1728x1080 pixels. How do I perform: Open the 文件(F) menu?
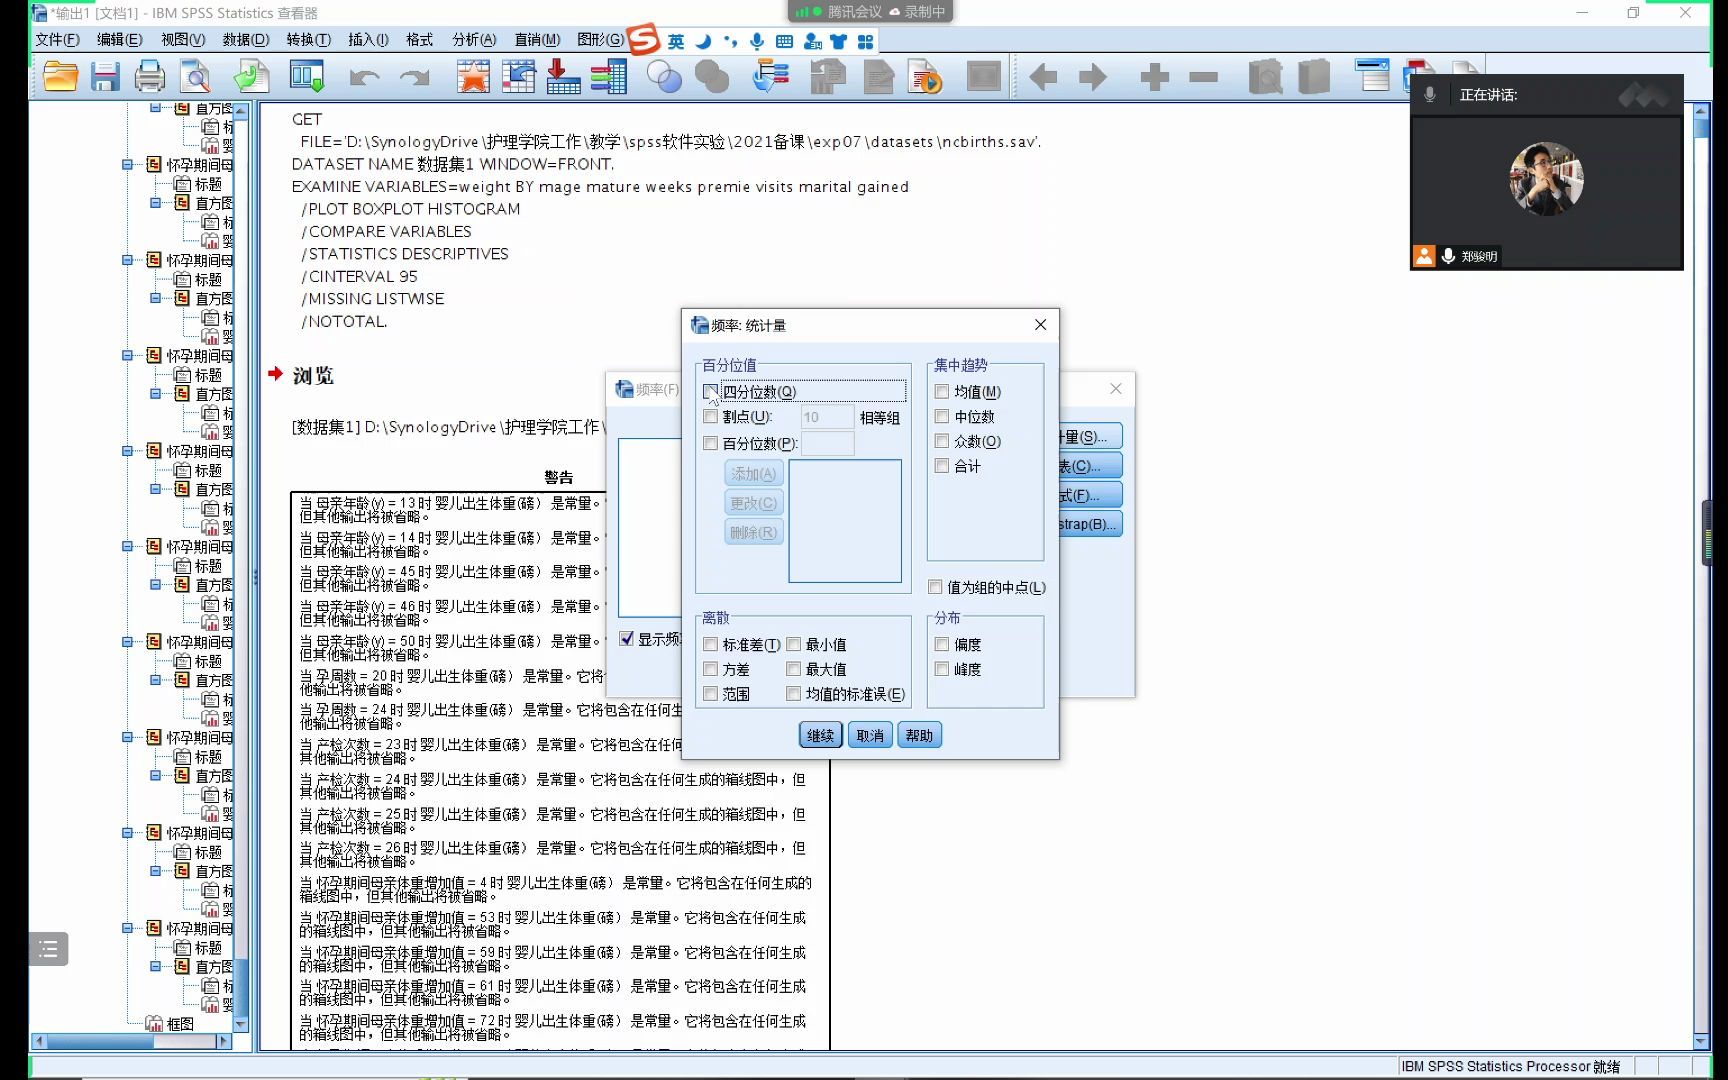click(x=57, y=39)
